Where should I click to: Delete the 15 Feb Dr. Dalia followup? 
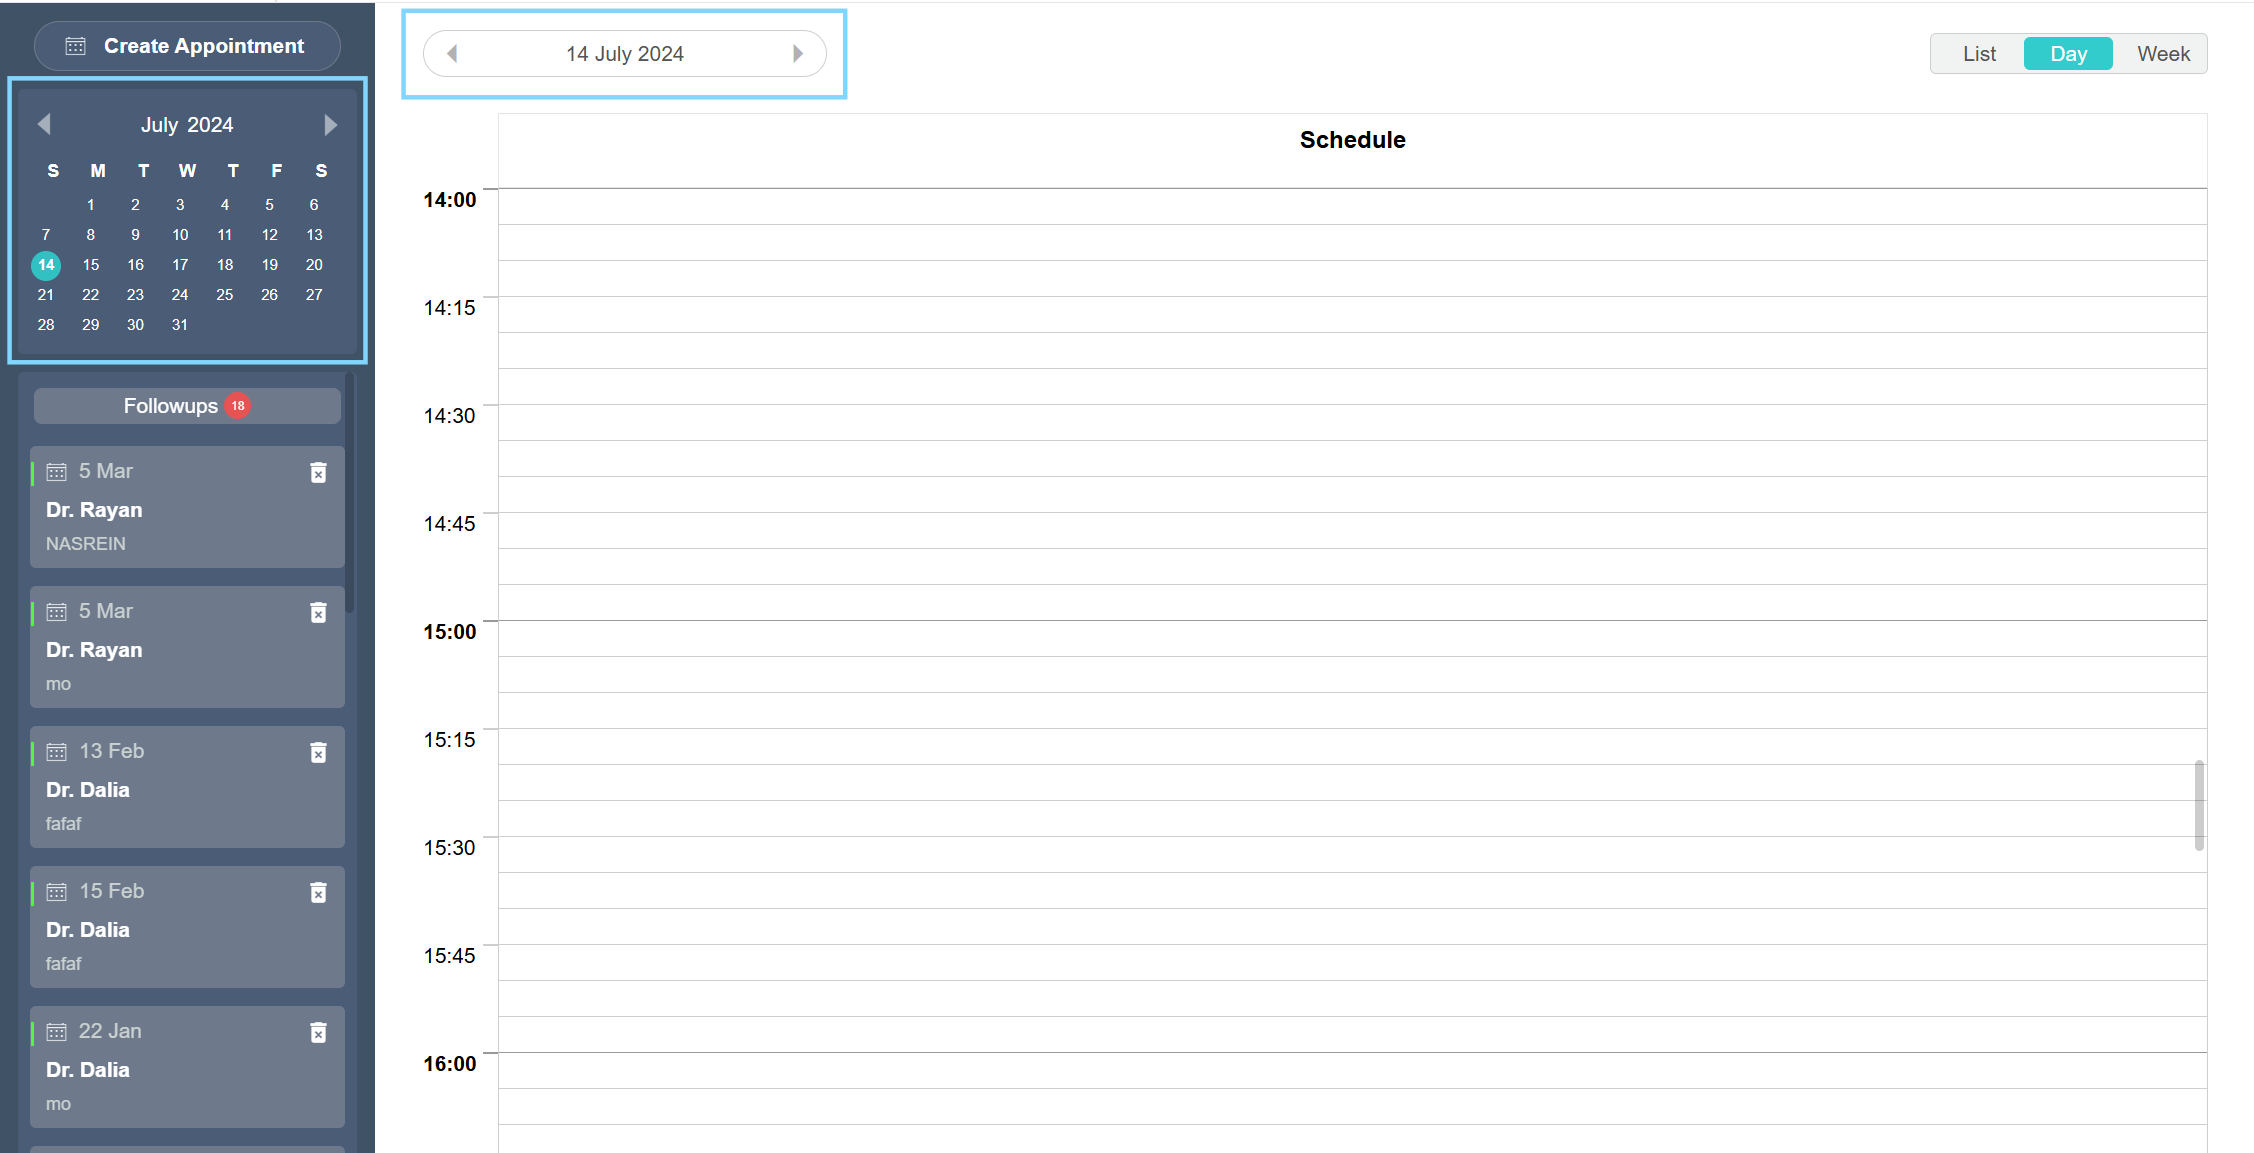point(318,892)
